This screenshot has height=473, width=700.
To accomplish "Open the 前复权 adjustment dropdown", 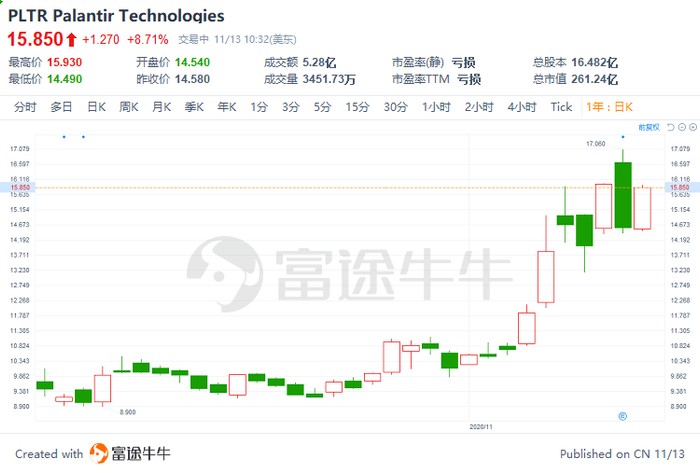I will [x=649, y=128].
